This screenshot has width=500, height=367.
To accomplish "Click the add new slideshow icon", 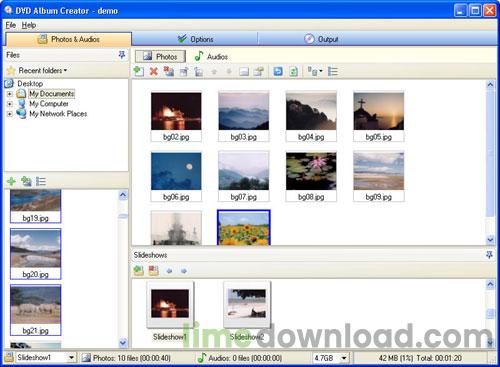I will [x=138, y=270].
